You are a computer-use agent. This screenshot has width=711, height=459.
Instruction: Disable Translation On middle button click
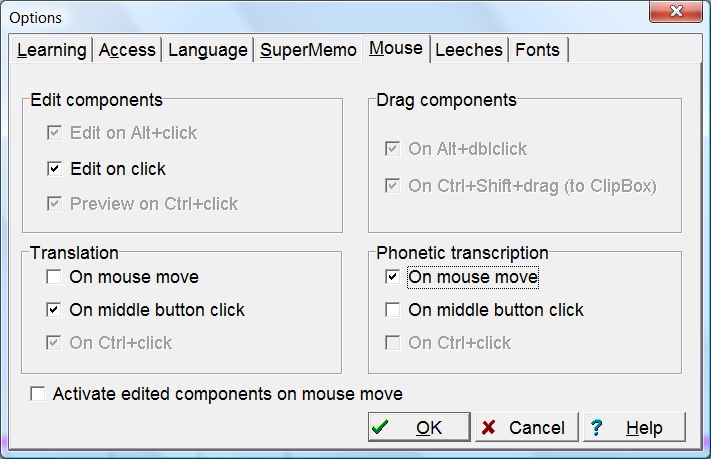coord(54,310)
